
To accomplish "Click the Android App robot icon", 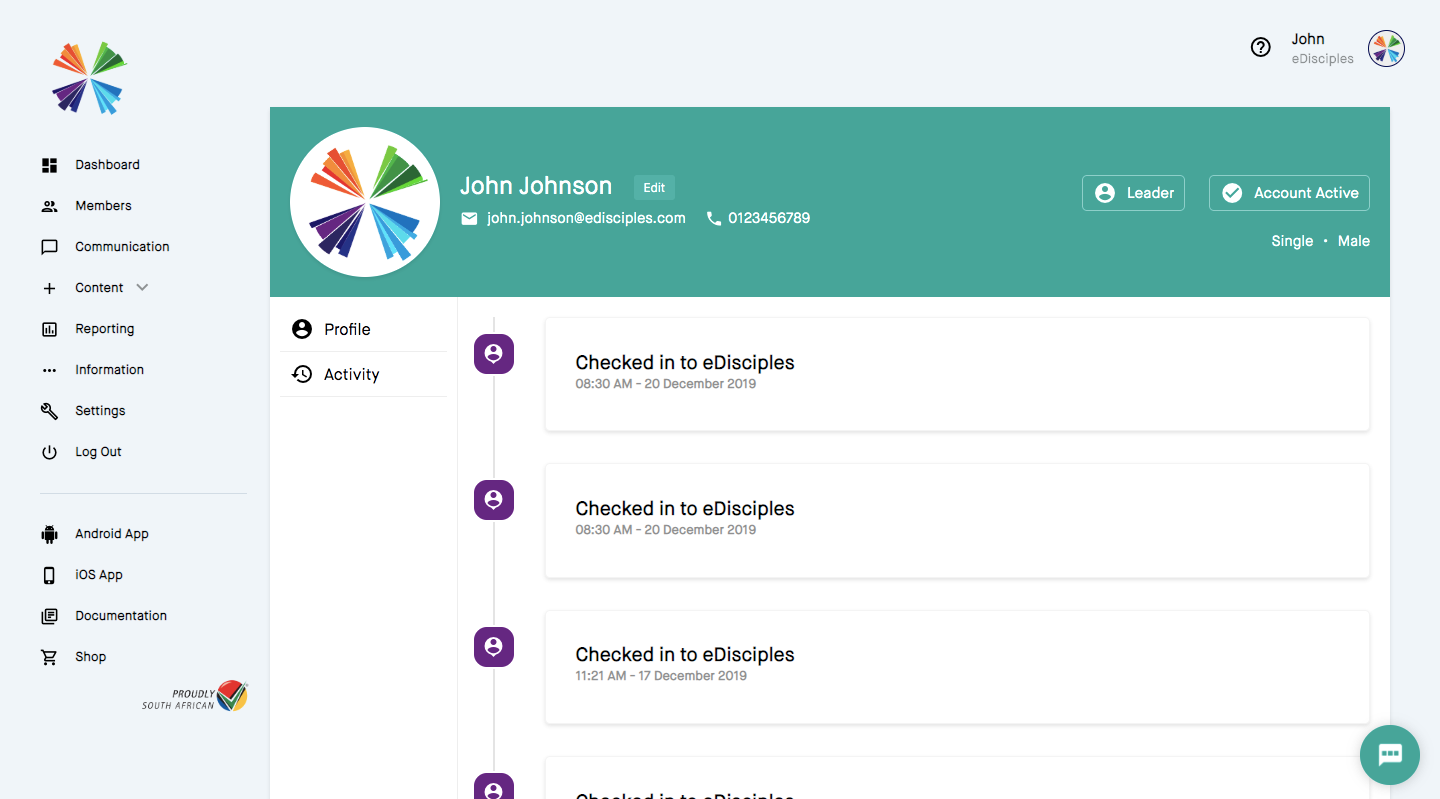I will (x=49, y=533).
